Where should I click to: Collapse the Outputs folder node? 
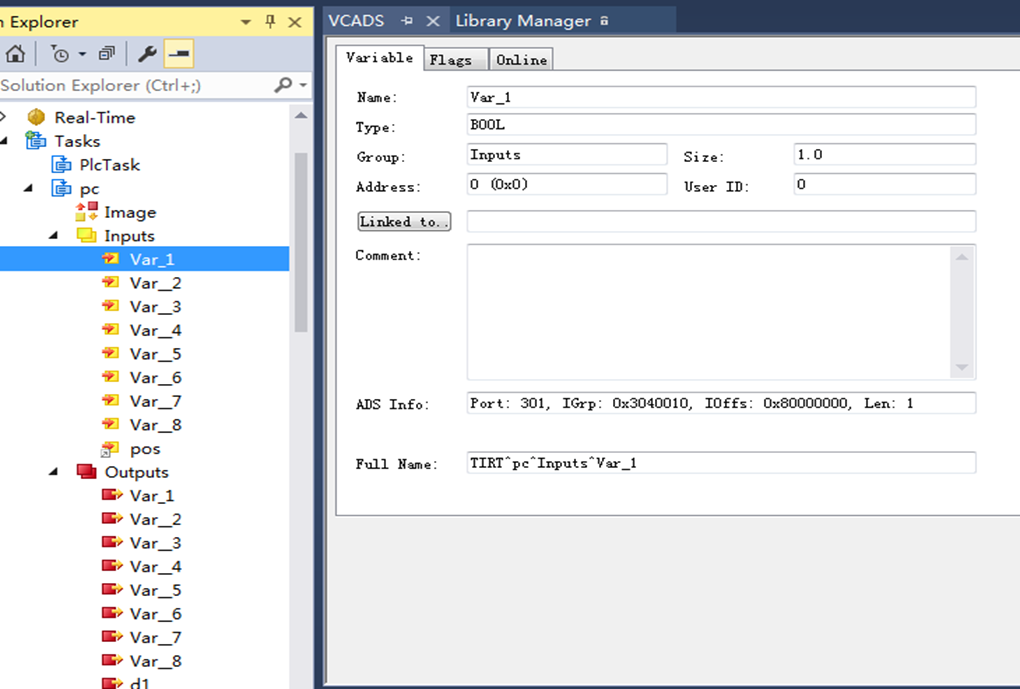pos(55,472)
